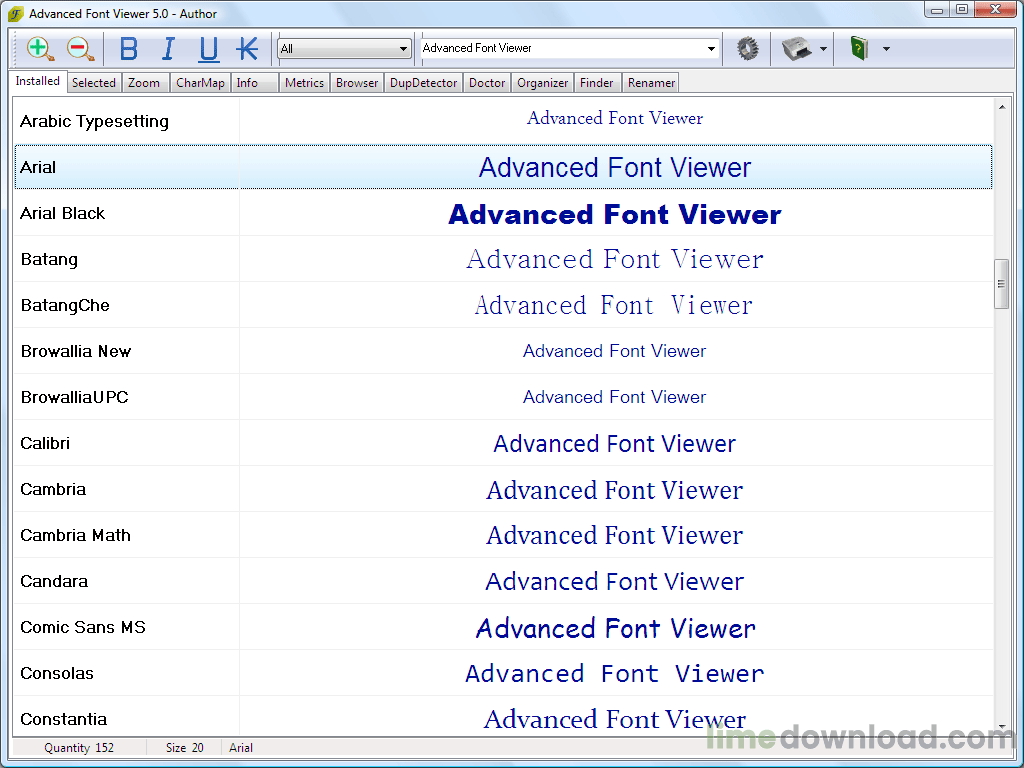Select the Constantia font row
The height and width of the screenshot is (768, 1024).
coord(503,716)
